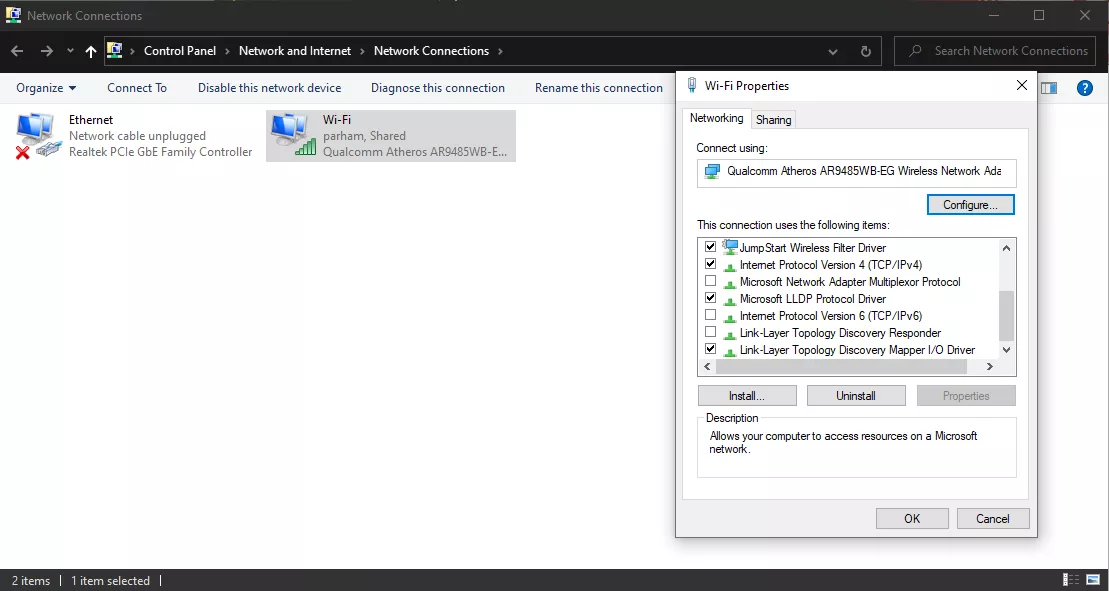Click the Configure... button
1109x591 pixels.
(970, 204)
